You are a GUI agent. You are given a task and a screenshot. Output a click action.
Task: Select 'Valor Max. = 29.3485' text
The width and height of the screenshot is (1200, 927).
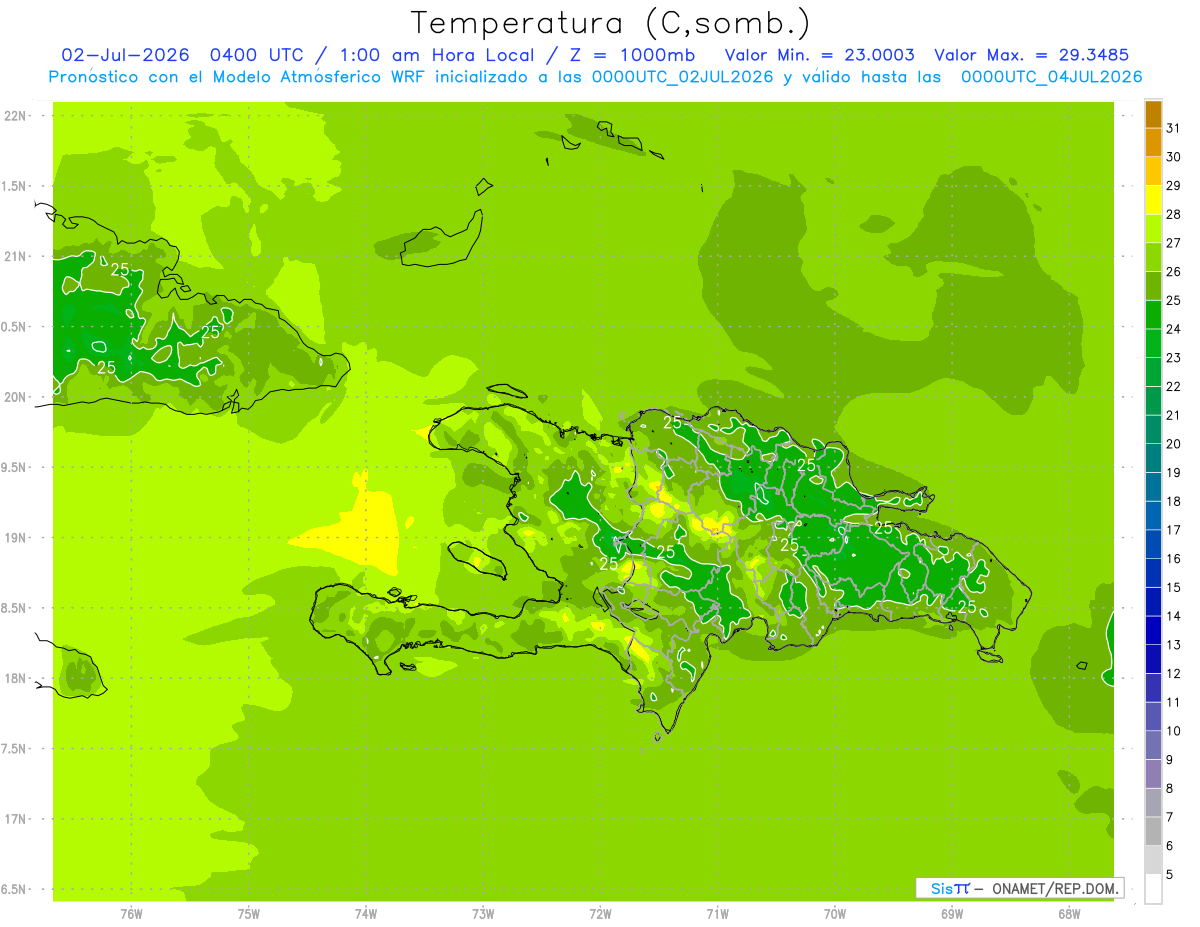(x=1032, y=55)
